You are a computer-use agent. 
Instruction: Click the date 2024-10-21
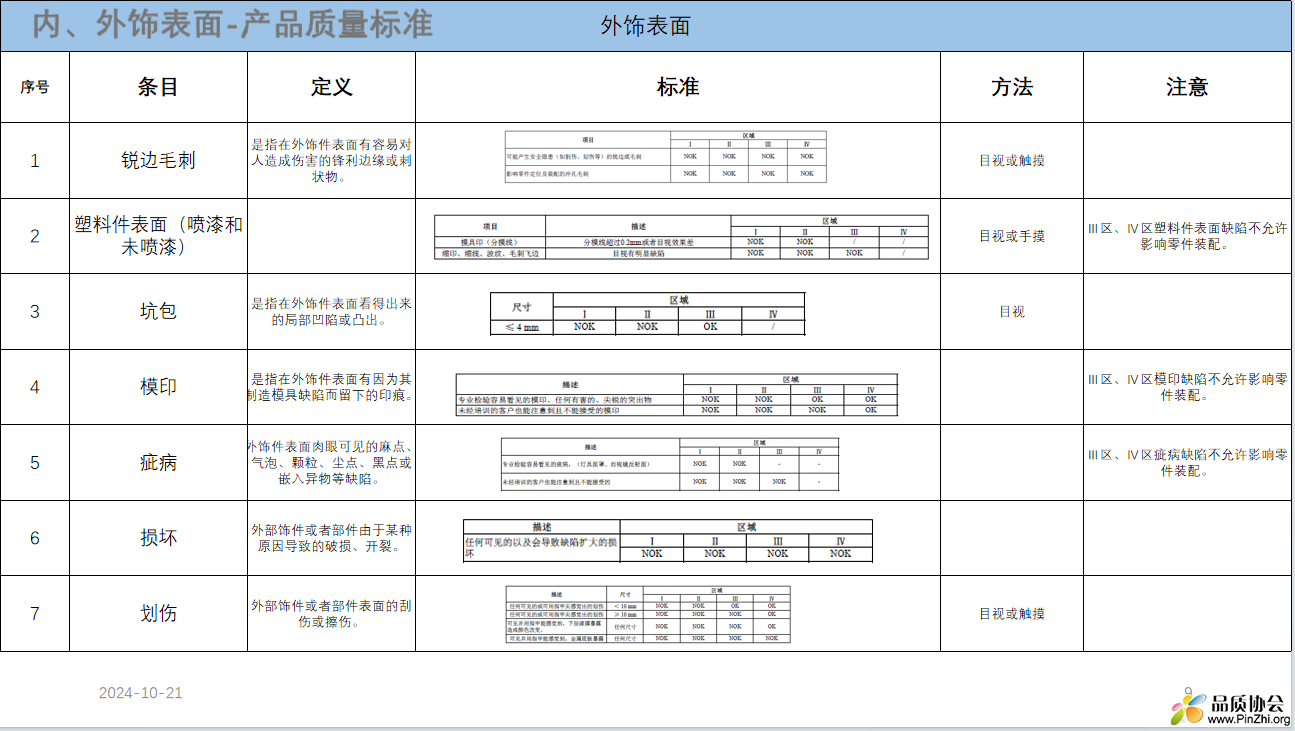141,693
